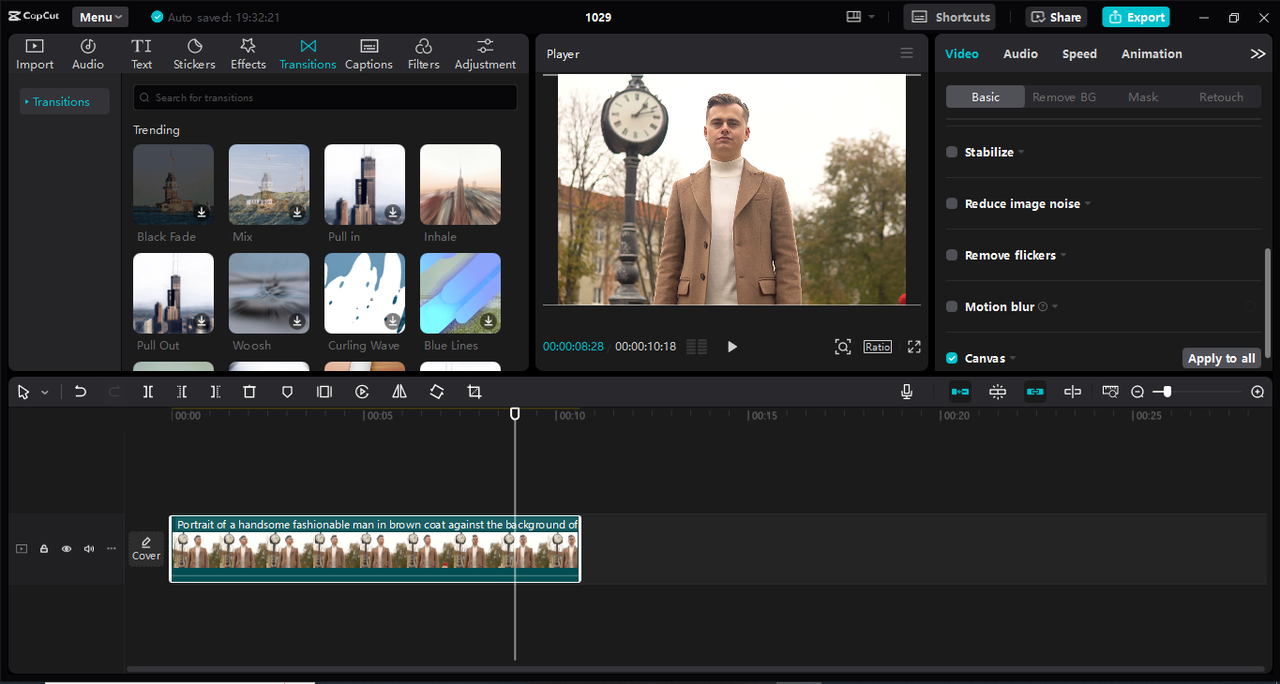Image resolution: width=1280 pixels, height=684 pixels.
Task: Click Apply to all button
Action: point(1222,358)
